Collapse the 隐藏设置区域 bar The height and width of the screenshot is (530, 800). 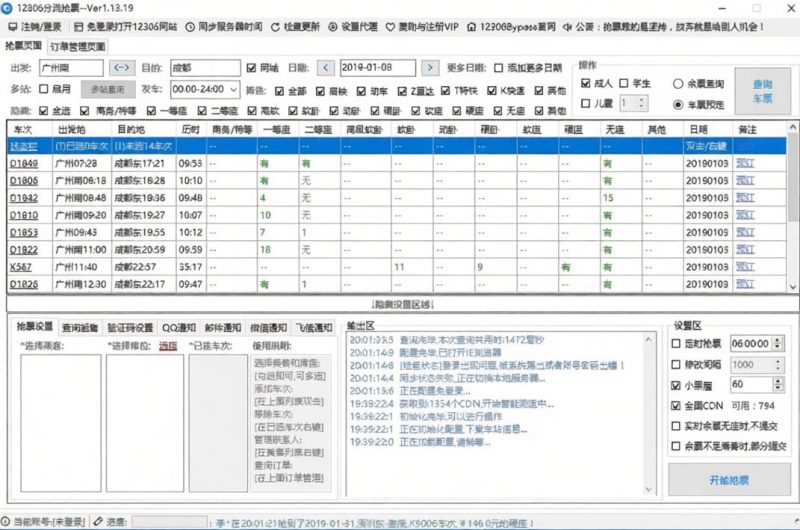tap(403, 305)
